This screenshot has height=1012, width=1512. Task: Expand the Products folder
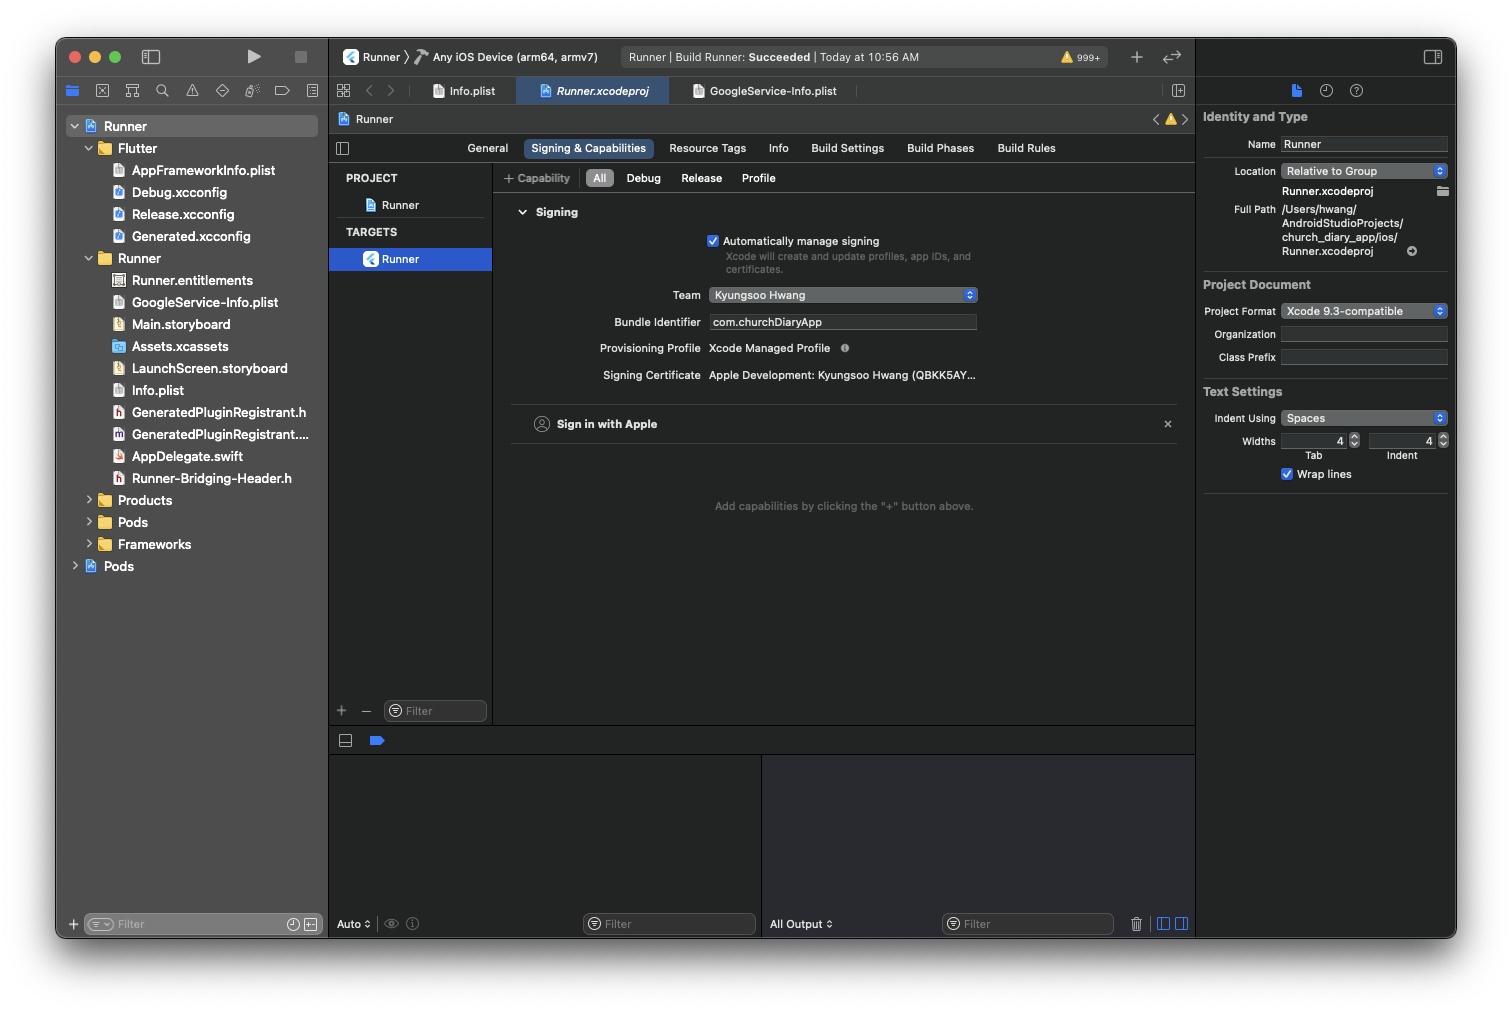[89, 500]
